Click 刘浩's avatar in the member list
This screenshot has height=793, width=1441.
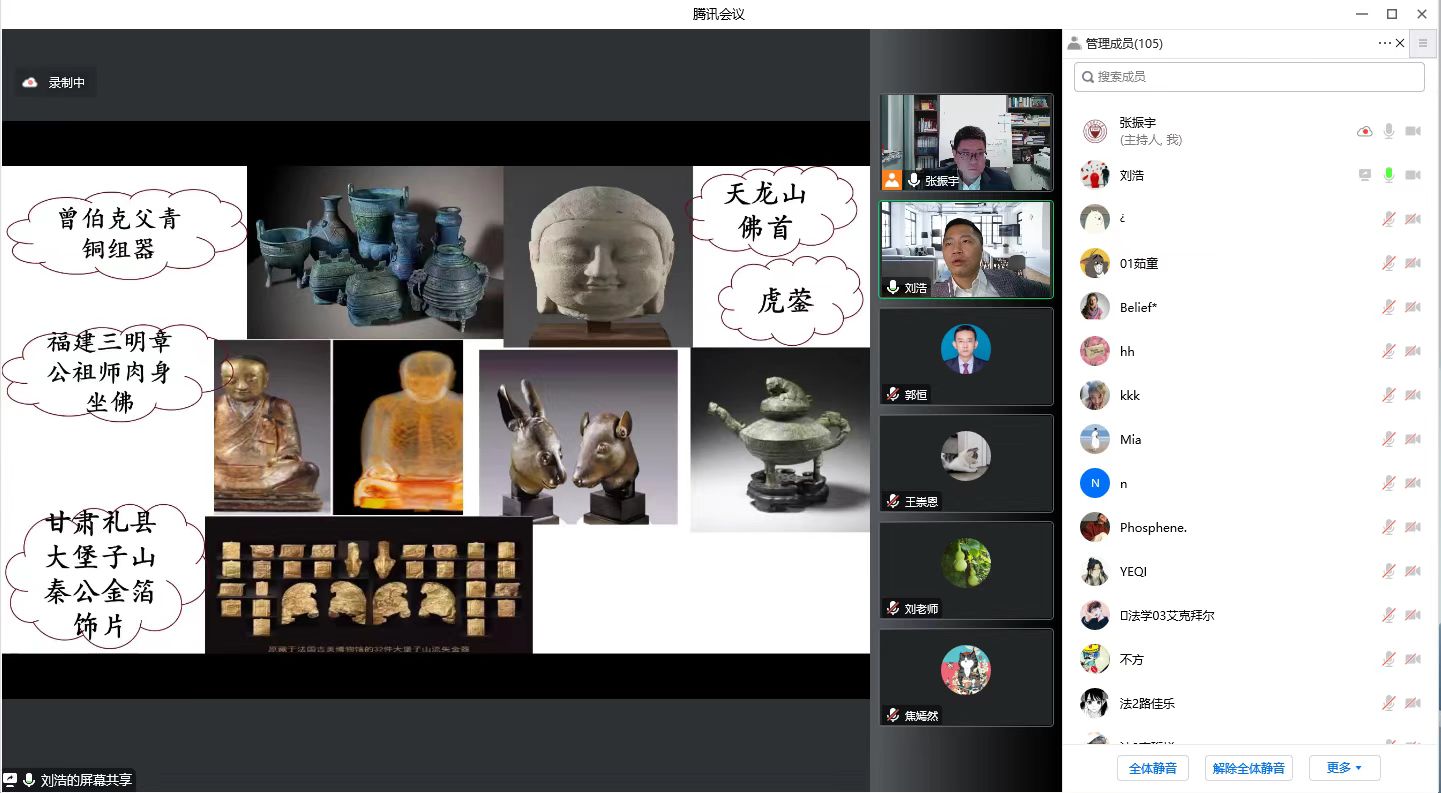click(x=1095, y=175)
